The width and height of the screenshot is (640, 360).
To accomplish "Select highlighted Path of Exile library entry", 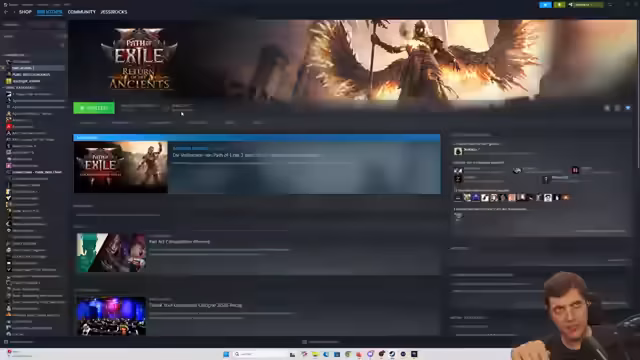I will [34, 68].
